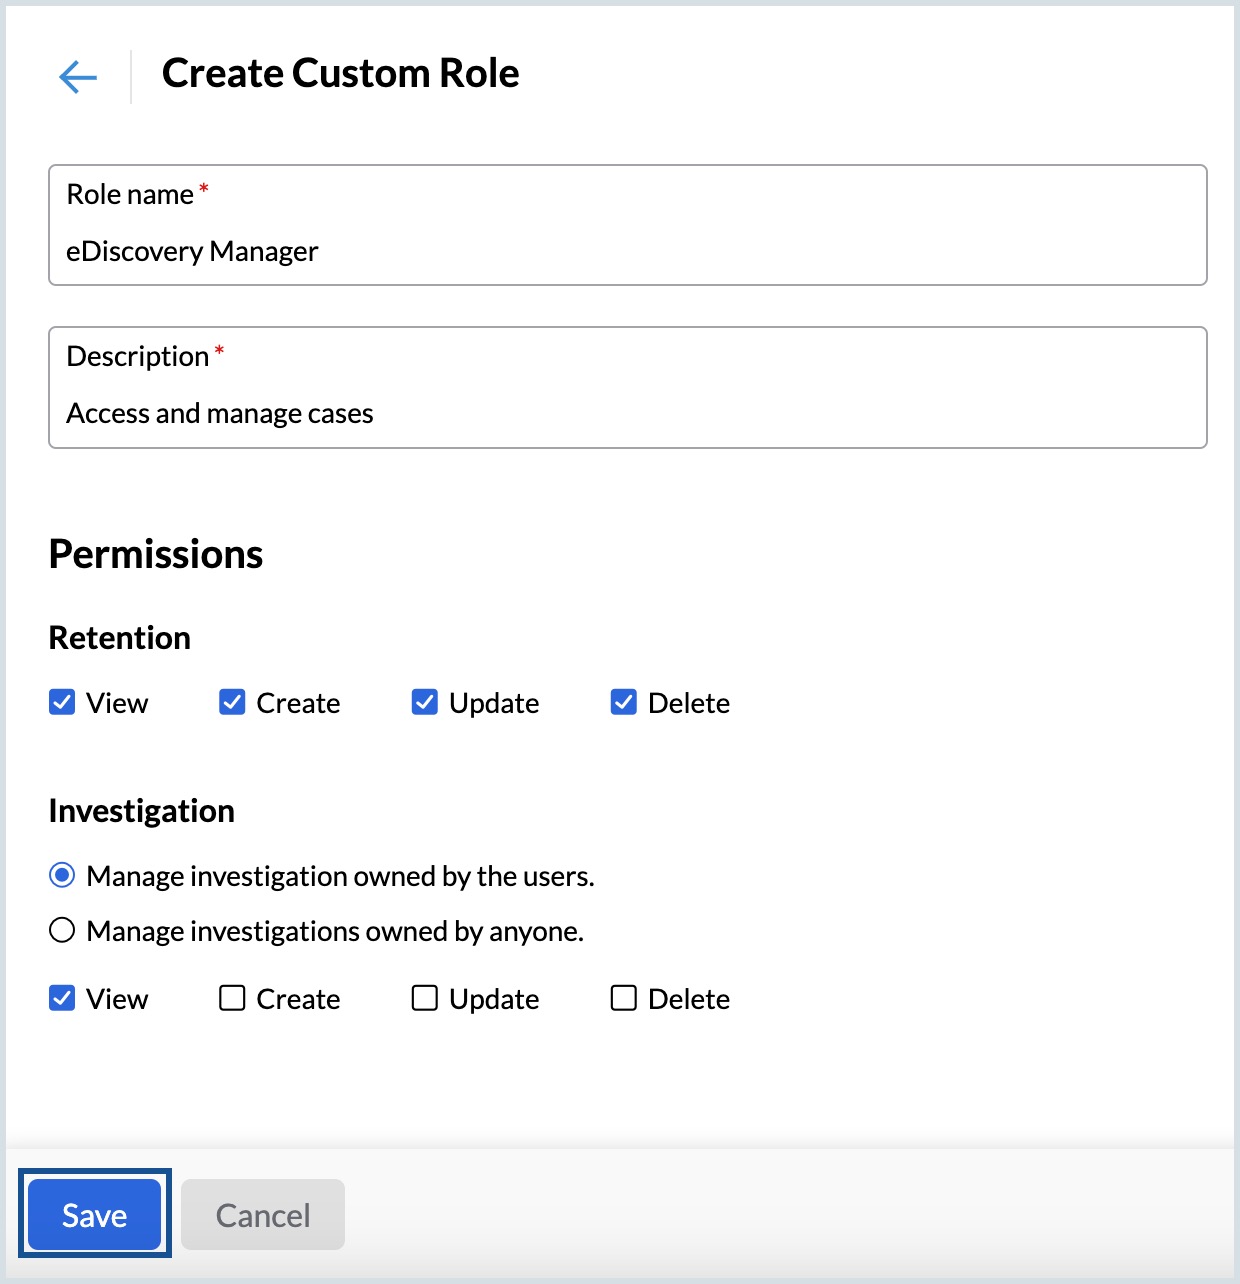
Task: Click the Access and manage cases description text
Action: (220, 412)
